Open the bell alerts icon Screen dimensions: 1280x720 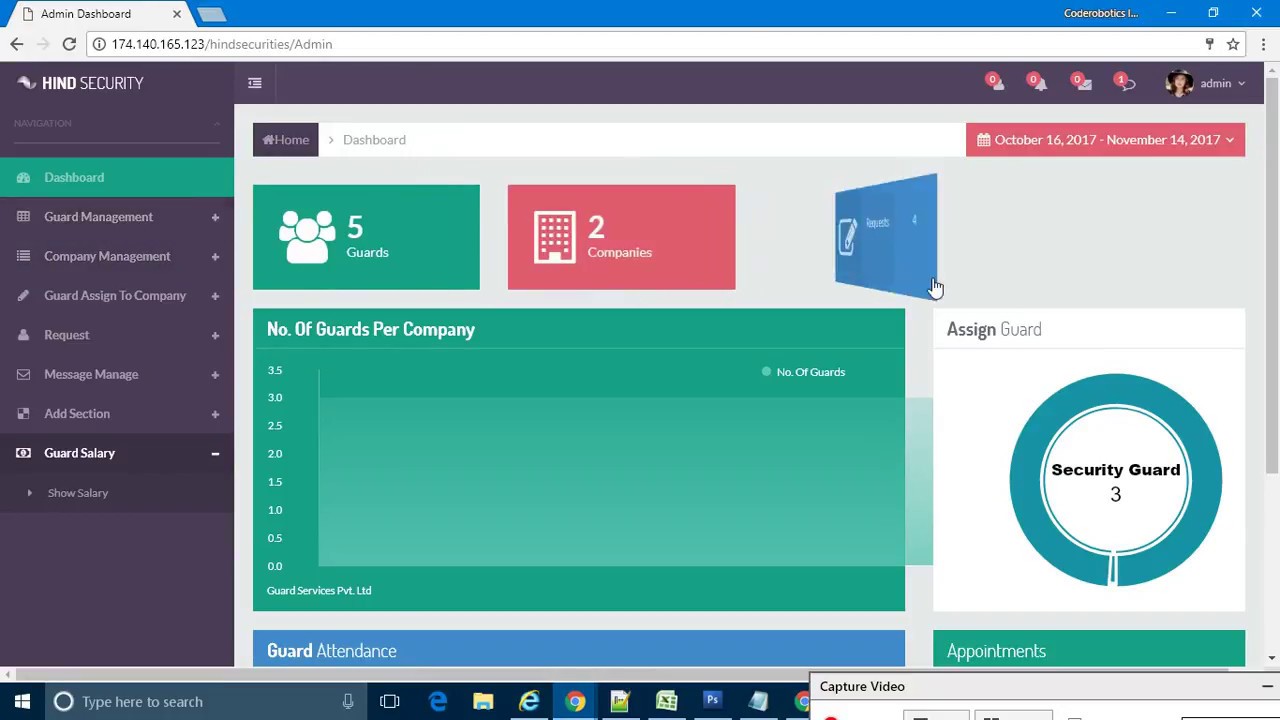(1038, 83)
